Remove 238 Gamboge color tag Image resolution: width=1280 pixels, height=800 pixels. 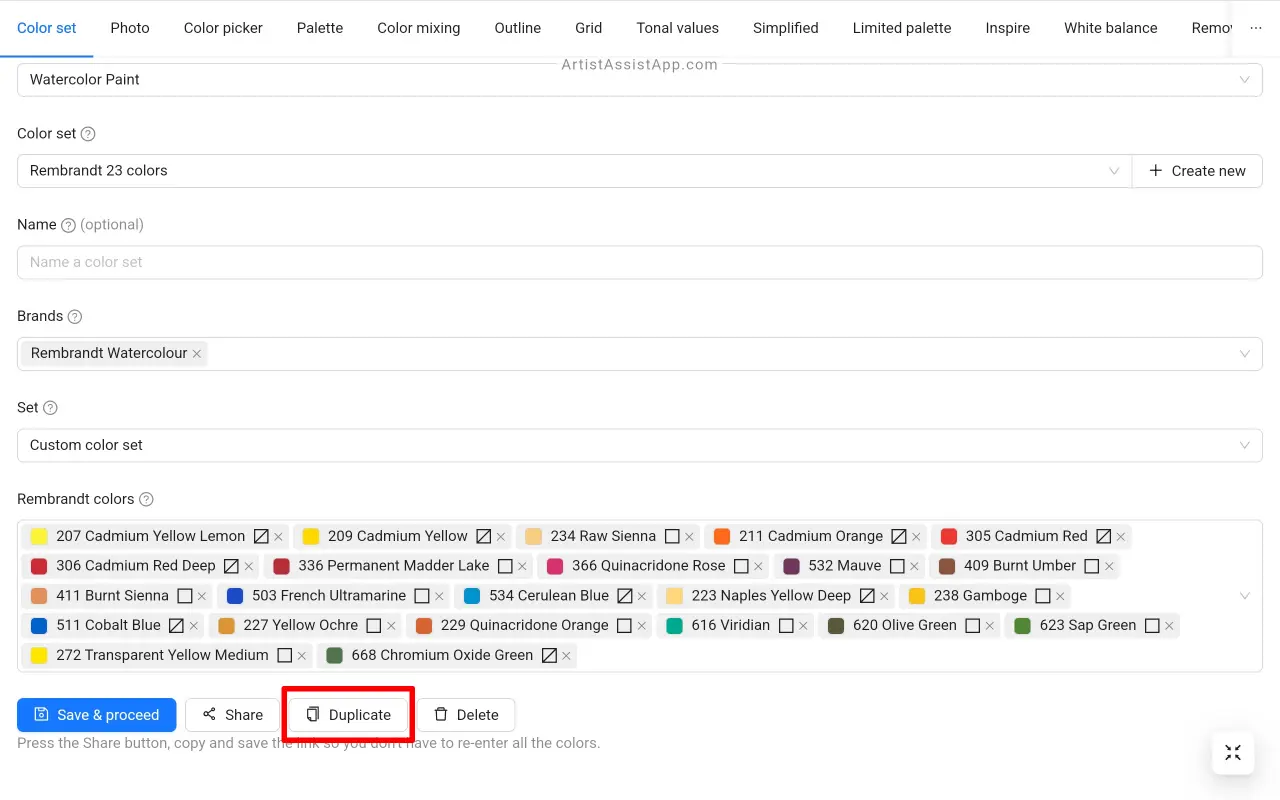pyautogui.click(x=1060, y=597)
